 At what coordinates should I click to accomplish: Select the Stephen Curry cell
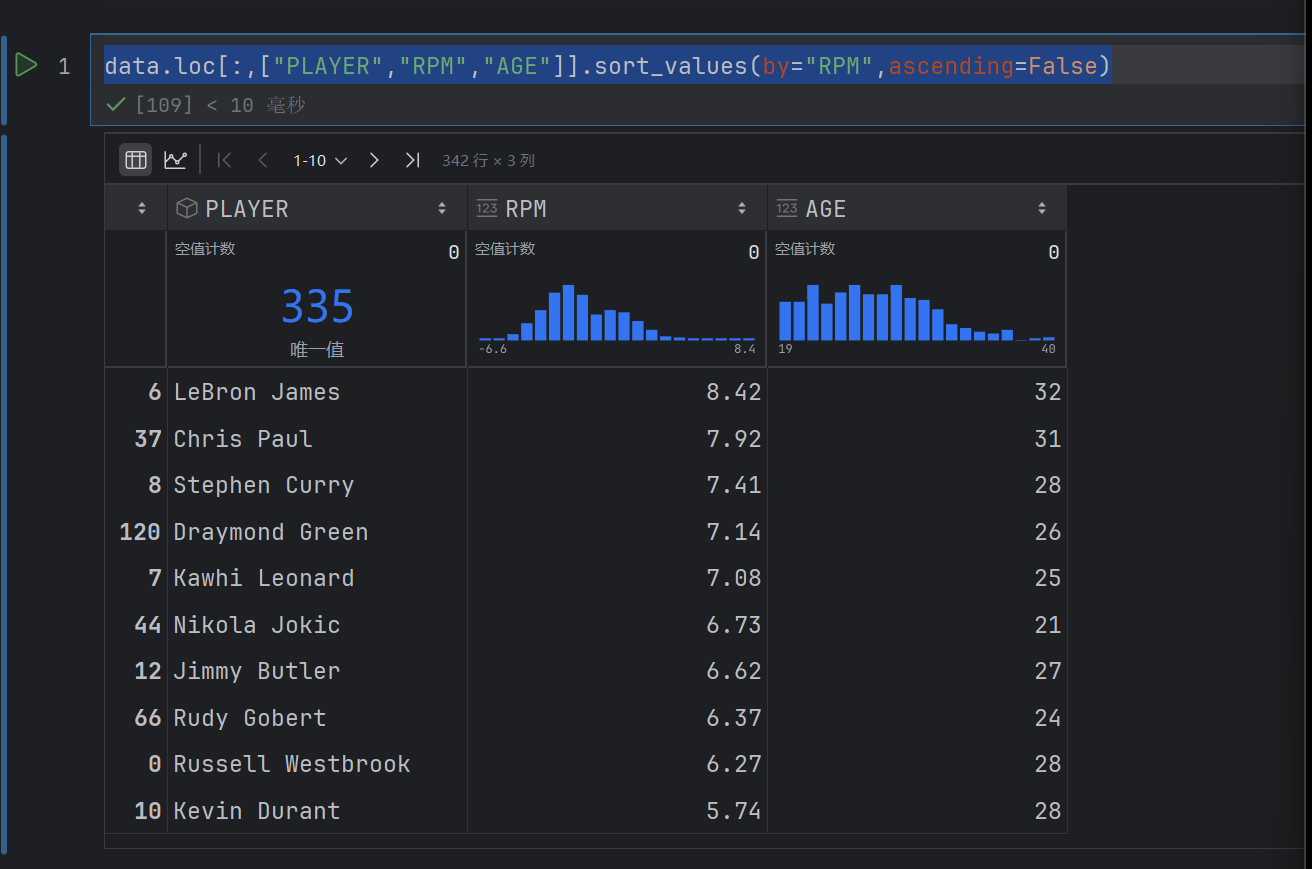coord(316,485)
